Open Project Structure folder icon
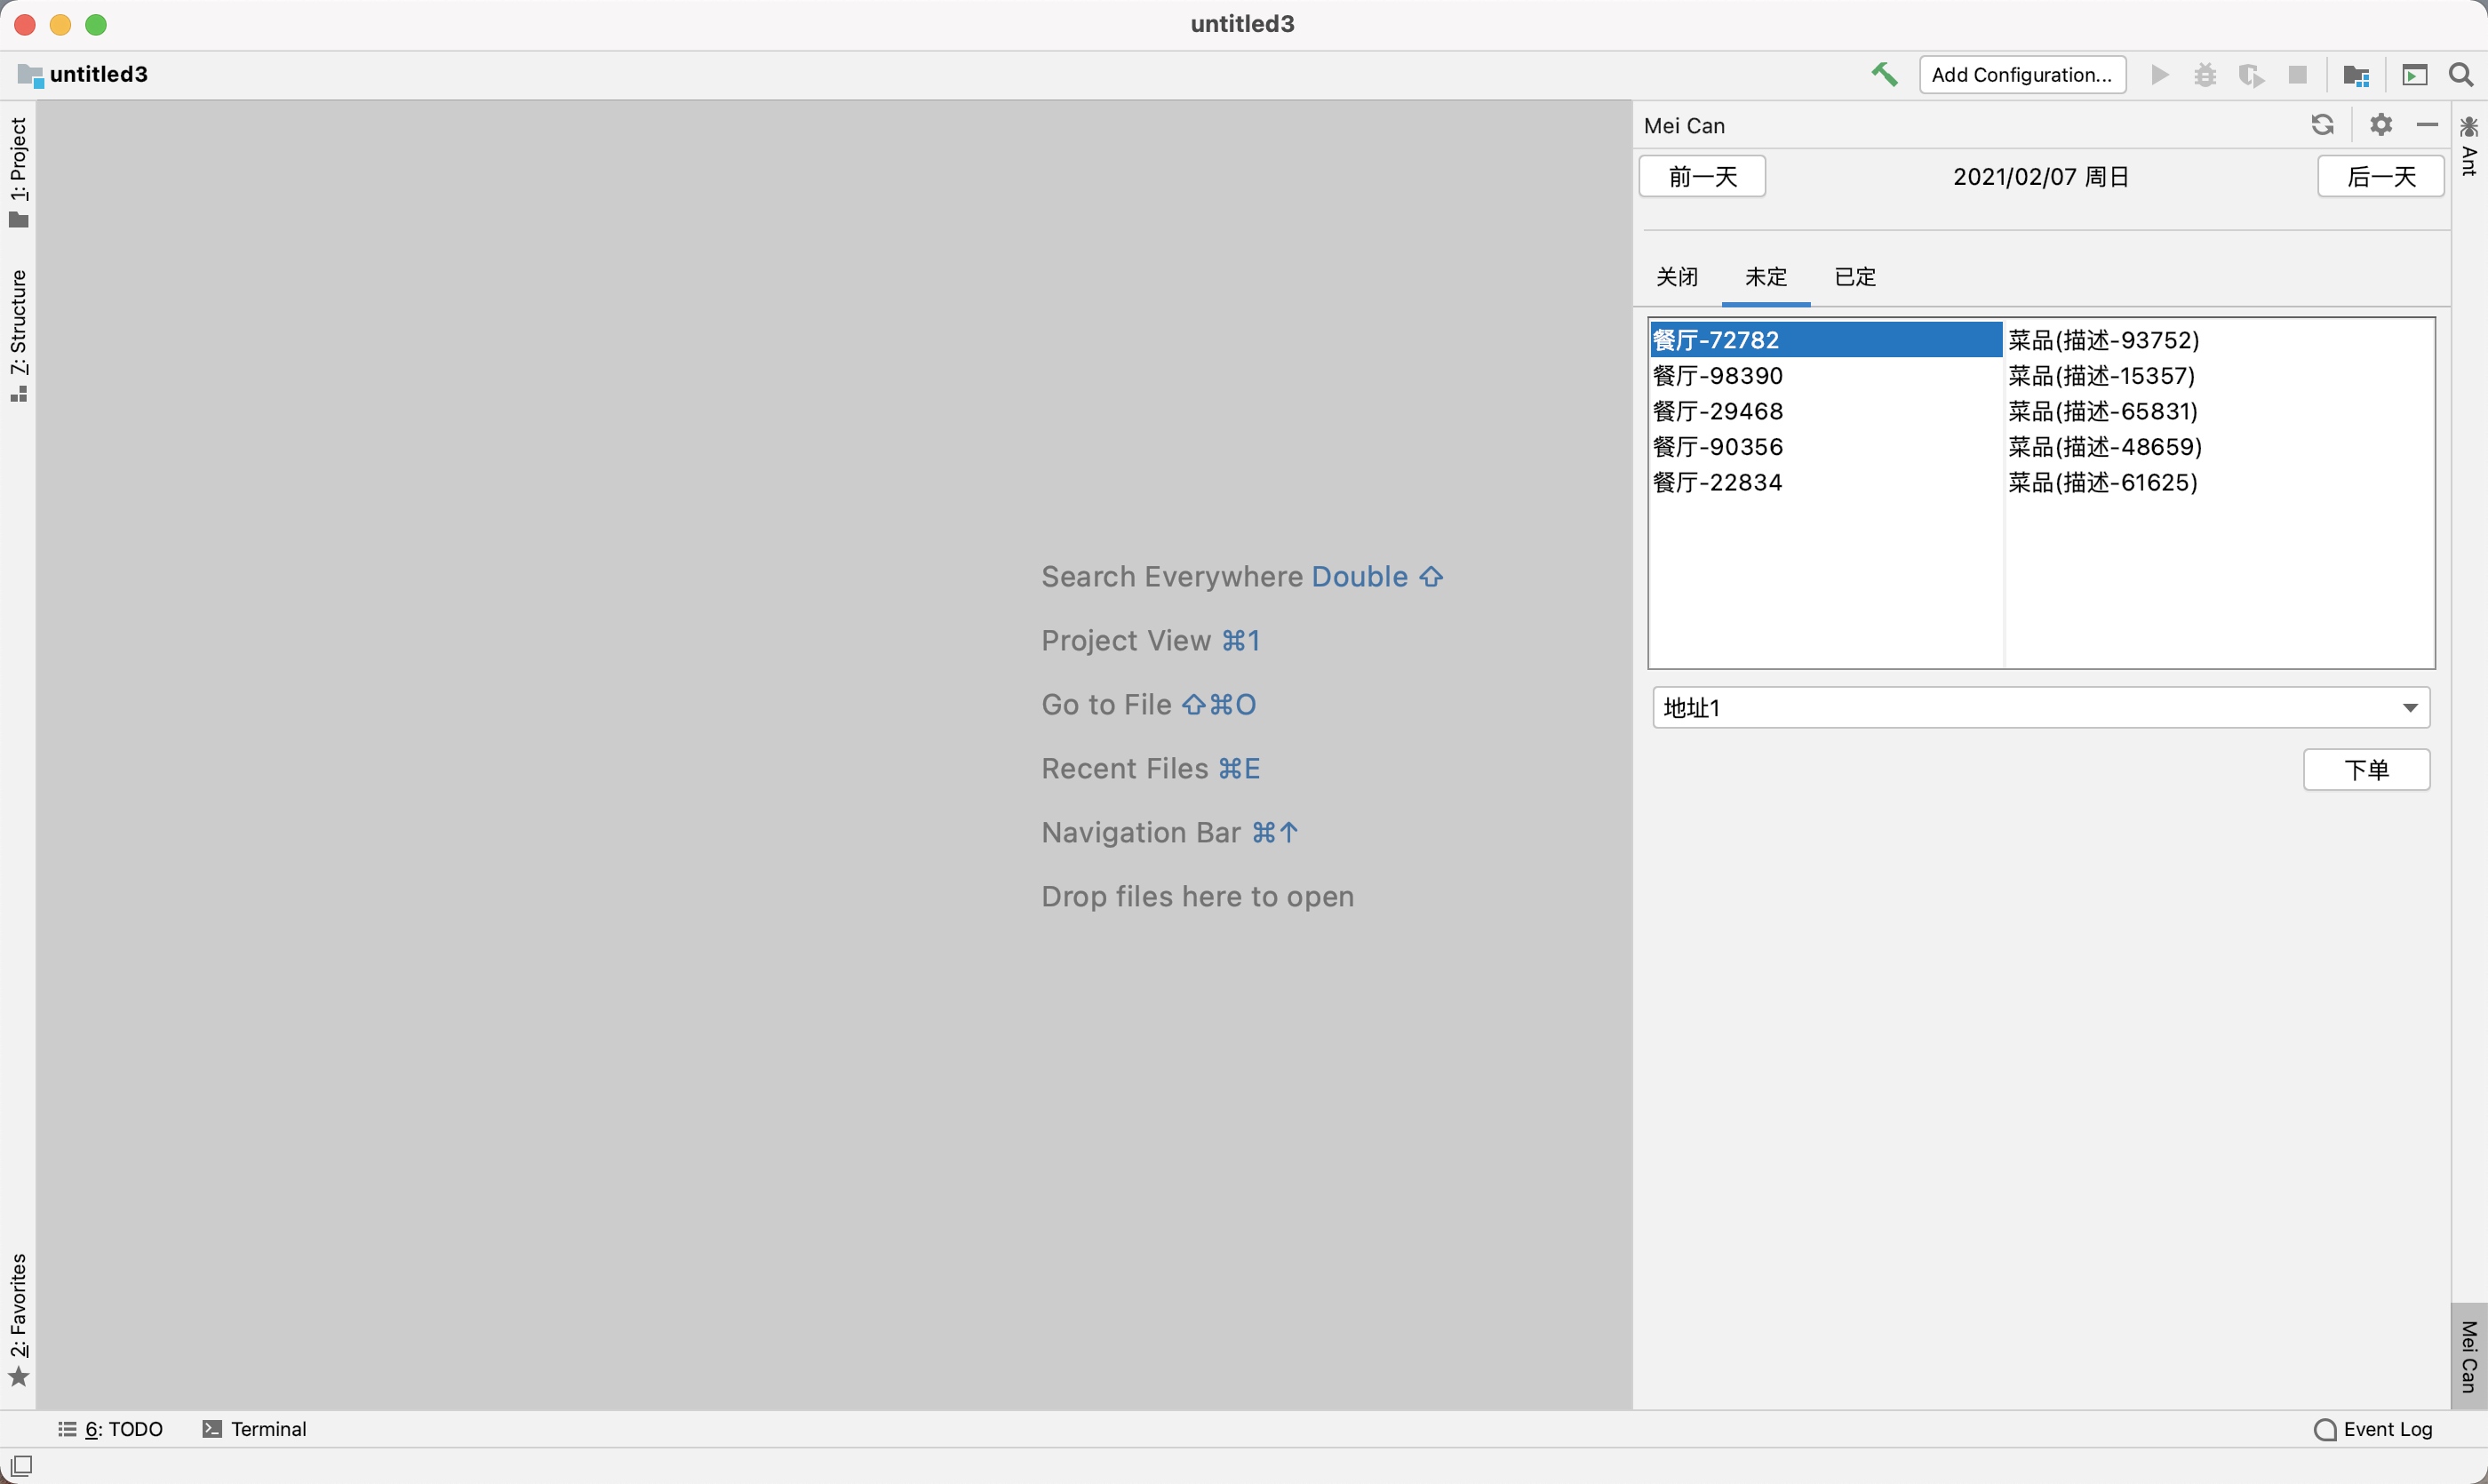This screenshot has height=1484, width=2488. 2355,75
